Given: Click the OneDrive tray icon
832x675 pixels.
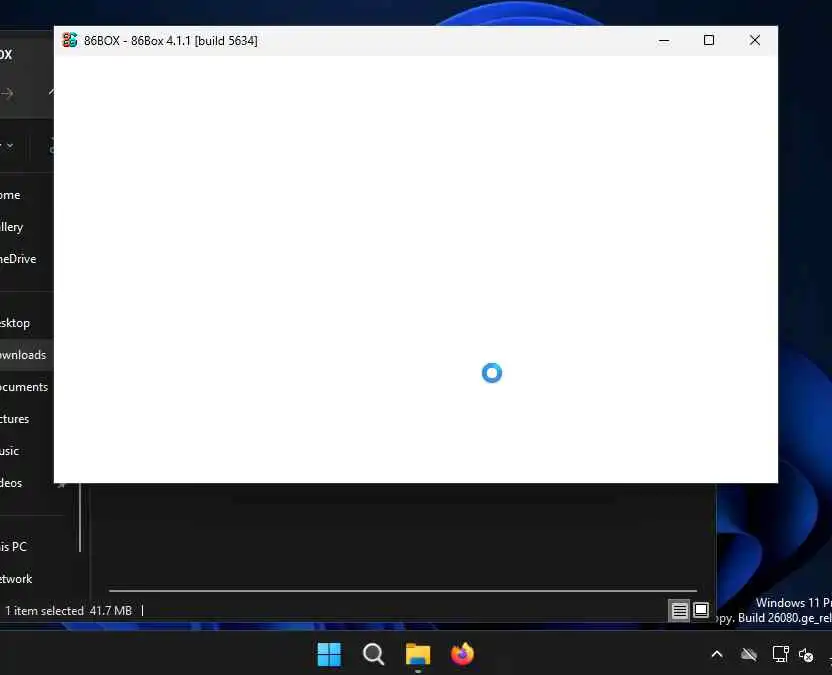Looking at the screenshot, I should click(x=749, y=654).
